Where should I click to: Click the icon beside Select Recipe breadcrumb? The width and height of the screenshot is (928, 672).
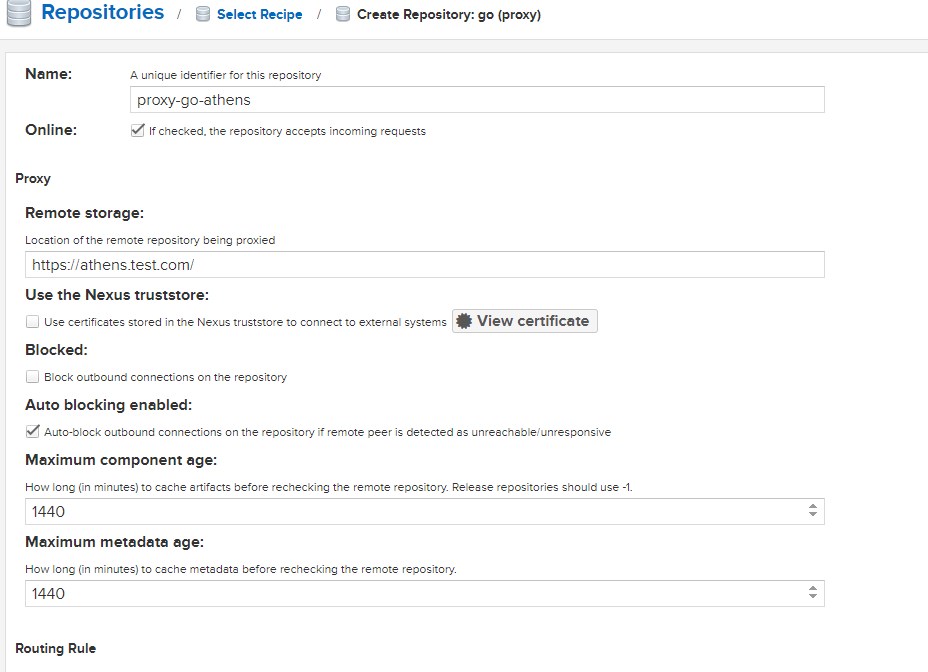click(203, 15)
